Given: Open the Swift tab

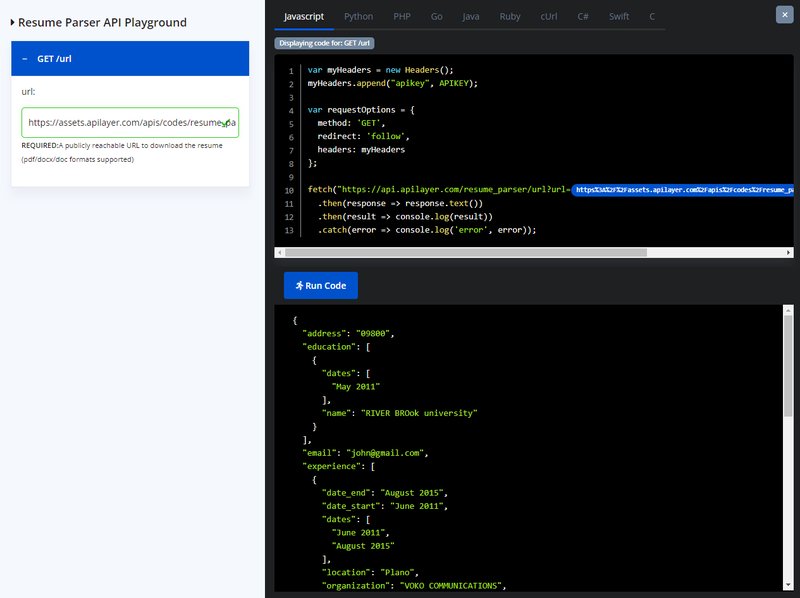Looking at the screenshot, I should coord(618,17).
